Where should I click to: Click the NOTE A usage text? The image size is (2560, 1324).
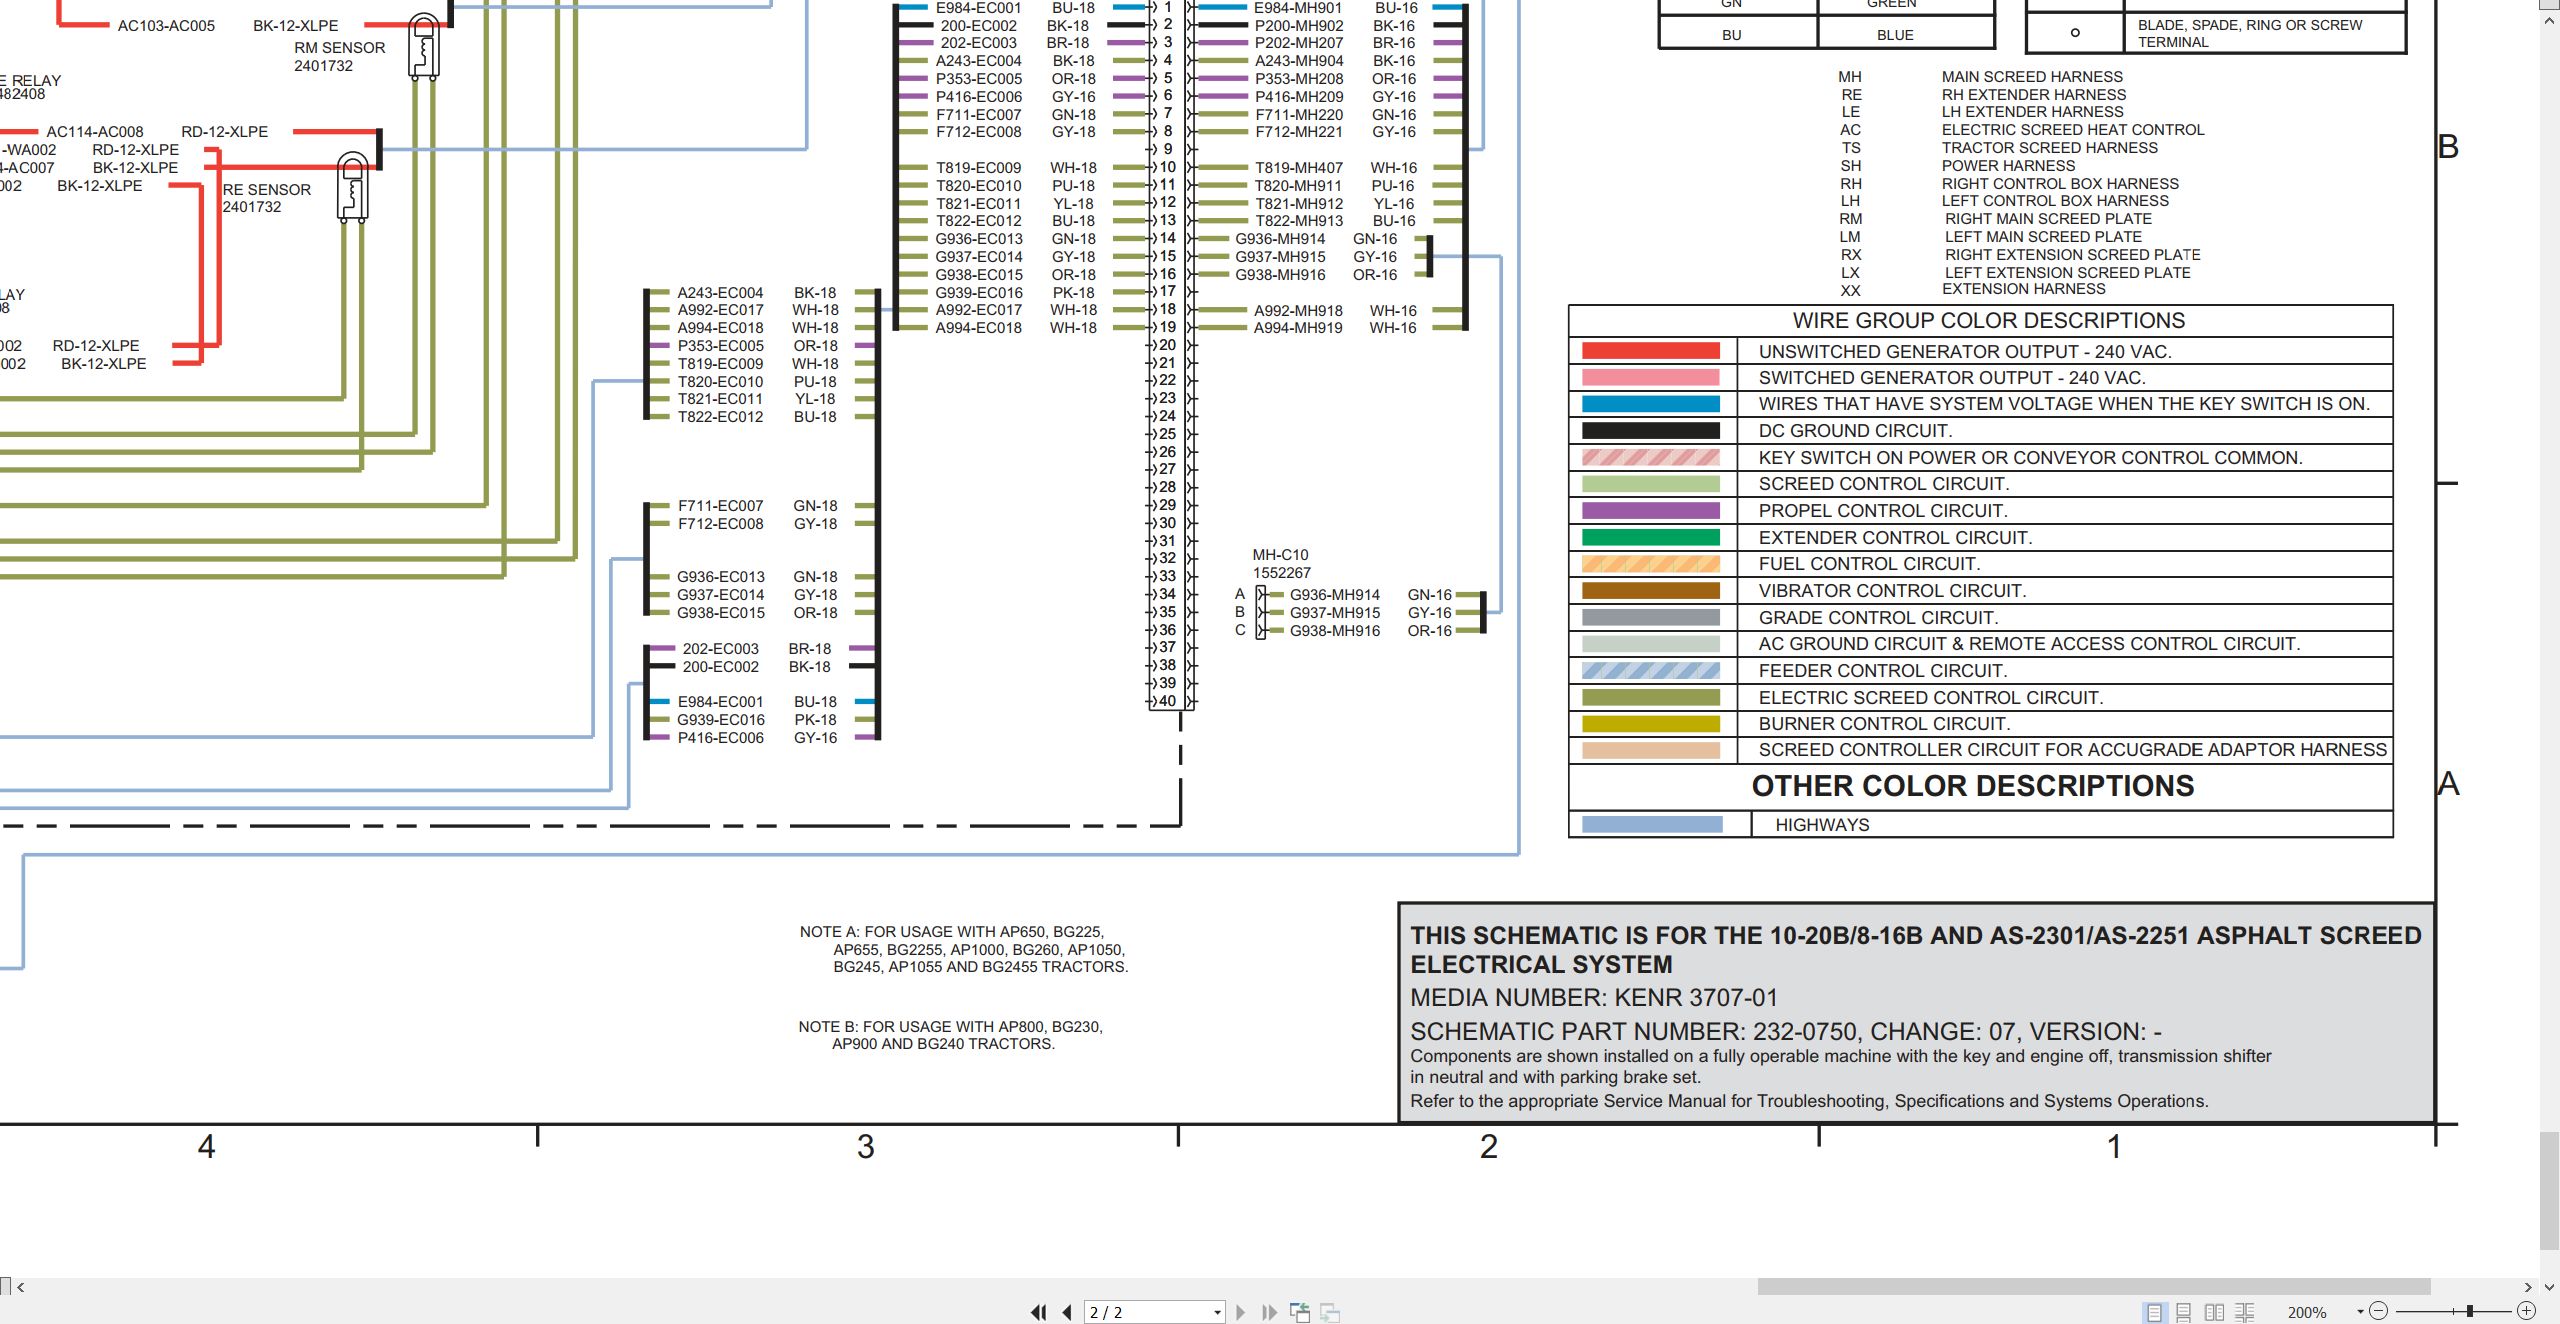coord(963,949)
